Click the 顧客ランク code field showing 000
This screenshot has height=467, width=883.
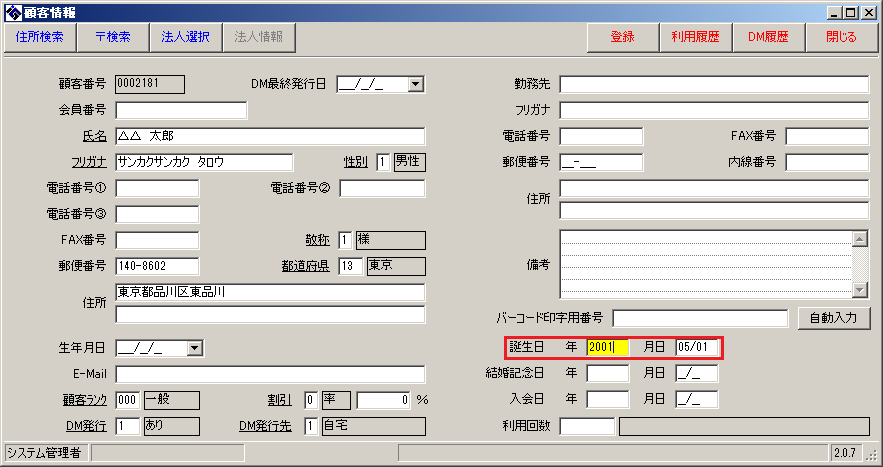(x=128, y=400)
